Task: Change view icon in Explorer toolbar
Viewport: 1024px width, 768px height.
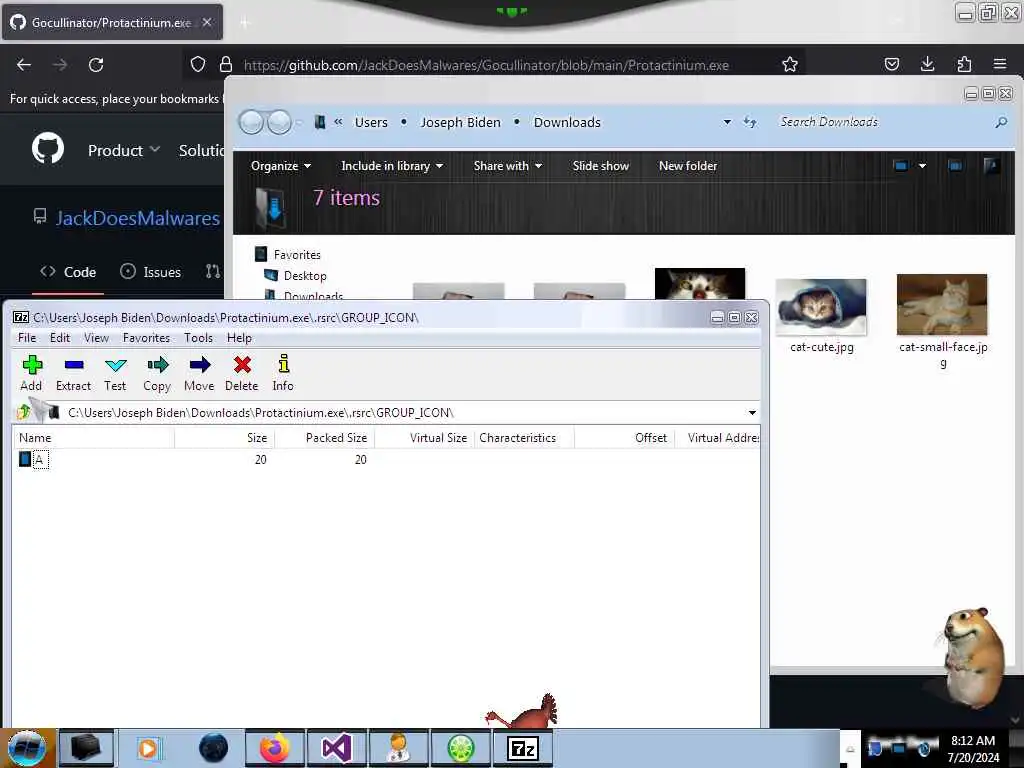Action: pyautogui.click(x=901, y=166)
